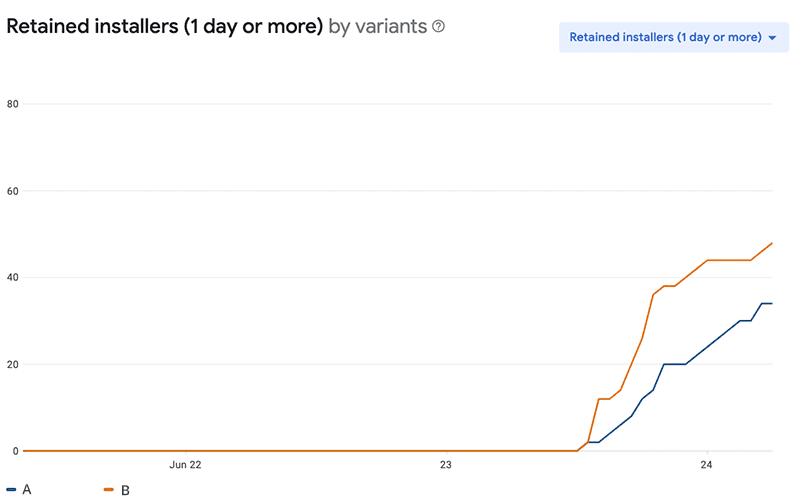Click the right end of the blue A line

[771, 303]
